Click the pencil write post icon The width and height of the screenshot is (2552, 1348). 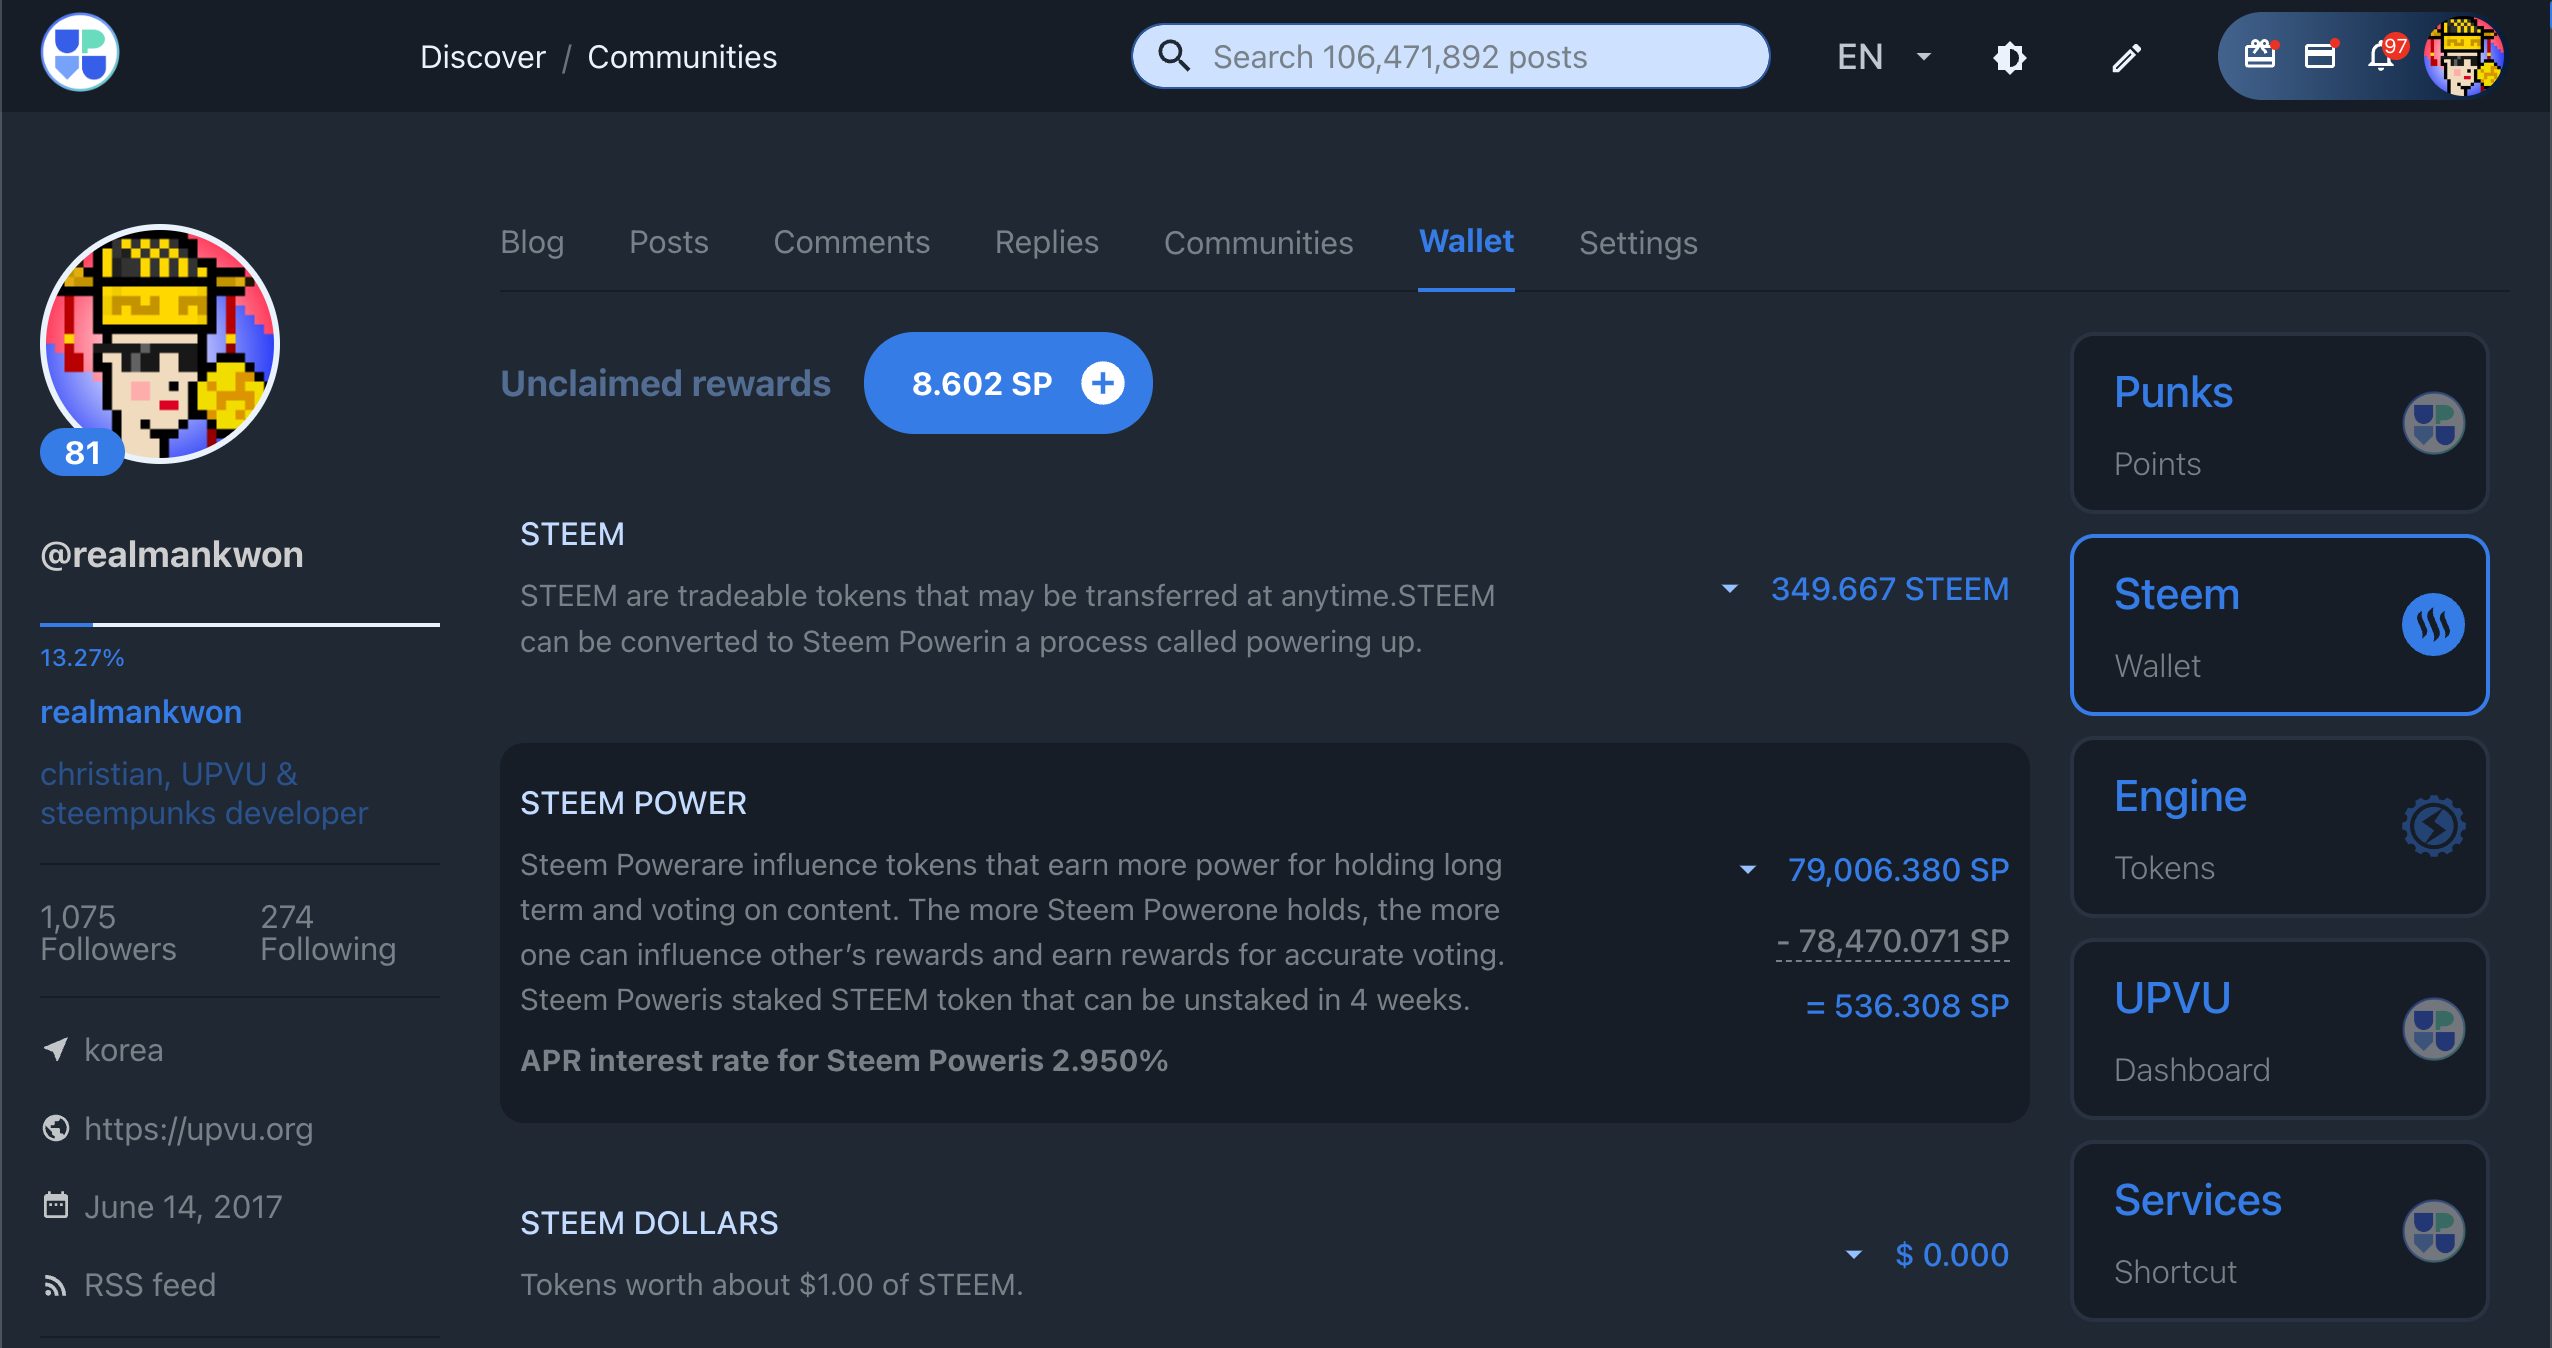(x=2126, y=57)
